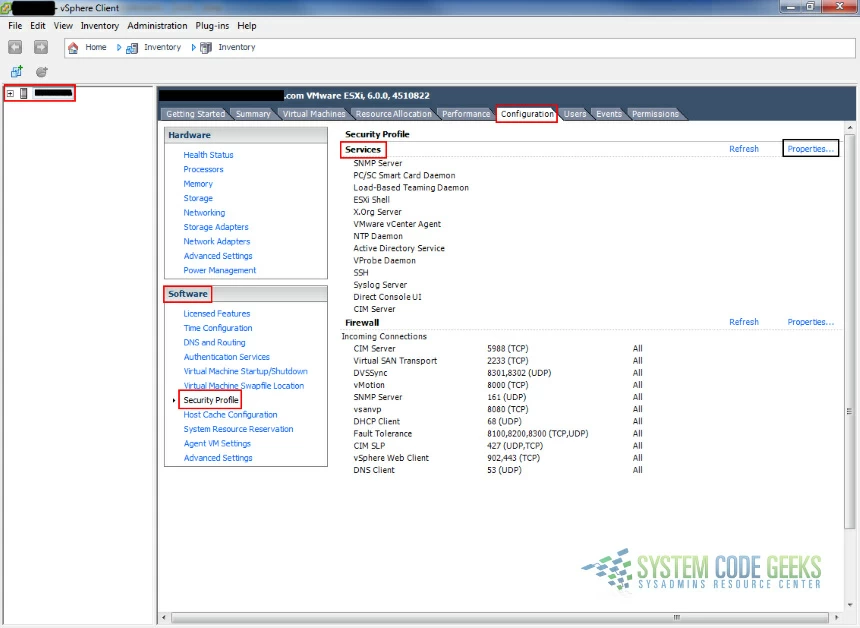Screen dimensions: 860x628
Task: Open DNS and Routing link
Action: coord(214,342)
